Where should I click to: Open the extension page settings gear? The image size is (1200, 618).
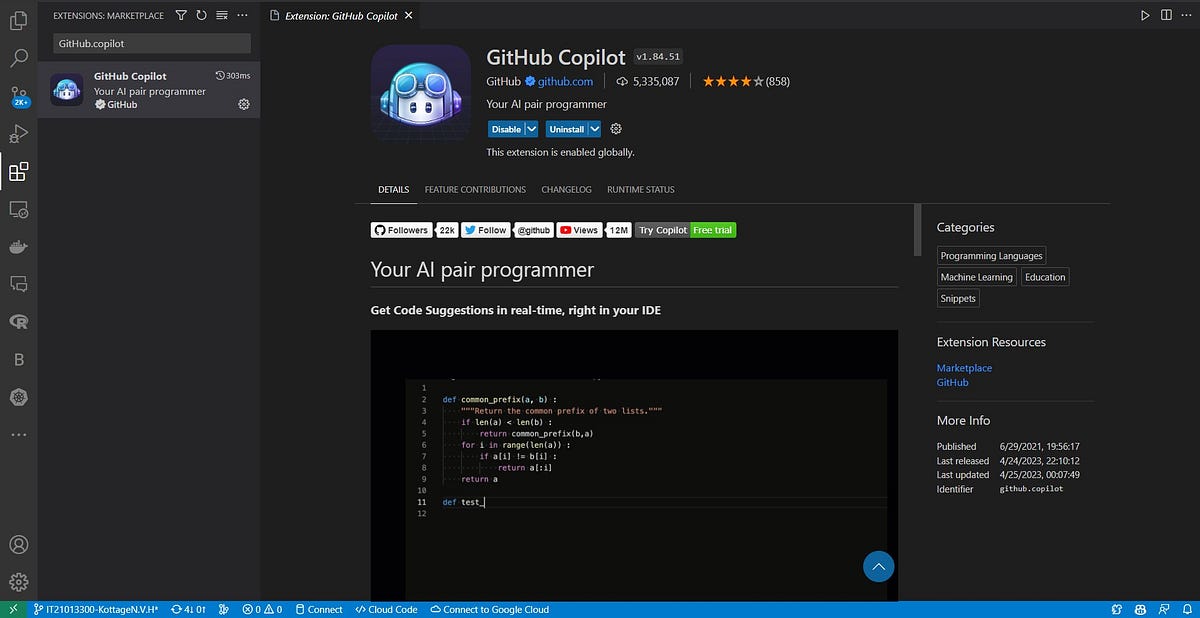pos(616,129)
